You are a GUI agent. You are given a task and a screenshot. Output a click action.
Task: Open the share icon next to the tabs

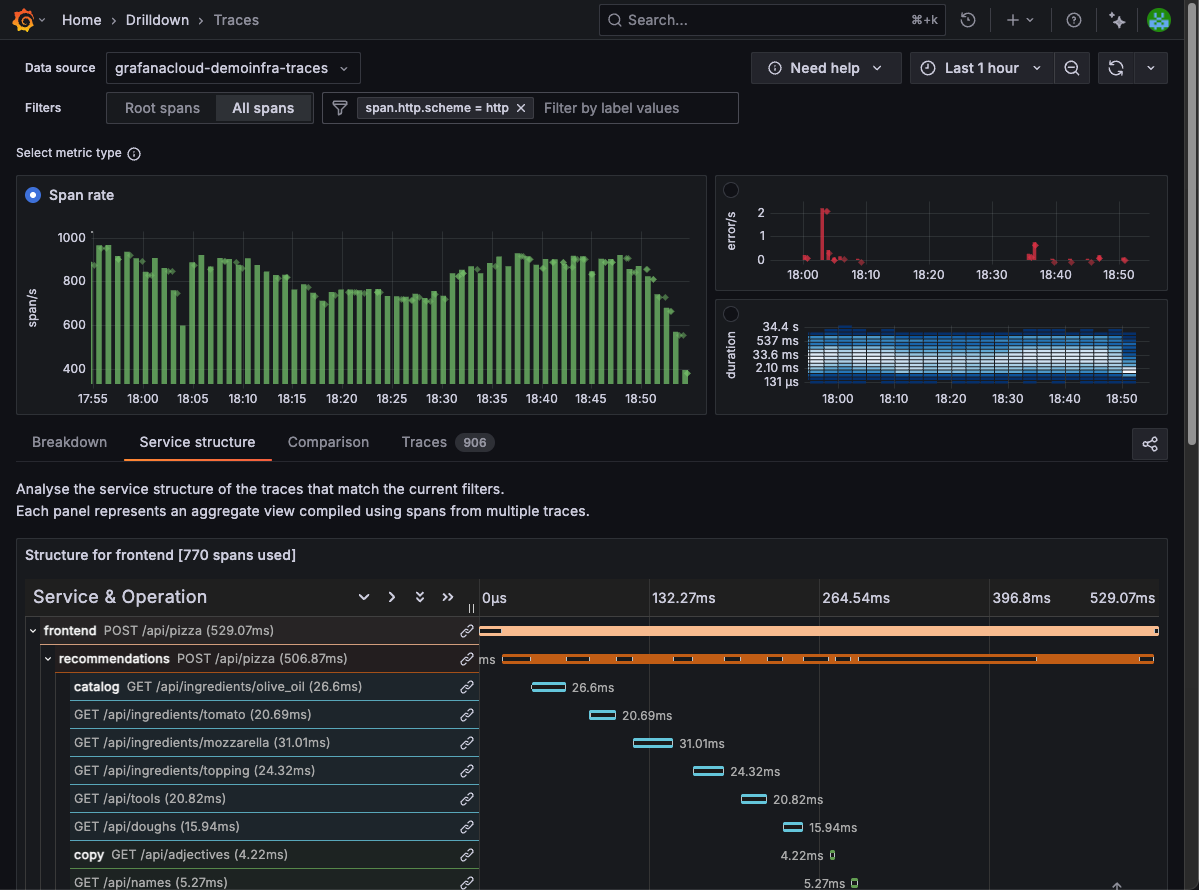(x=1149, y=443)
